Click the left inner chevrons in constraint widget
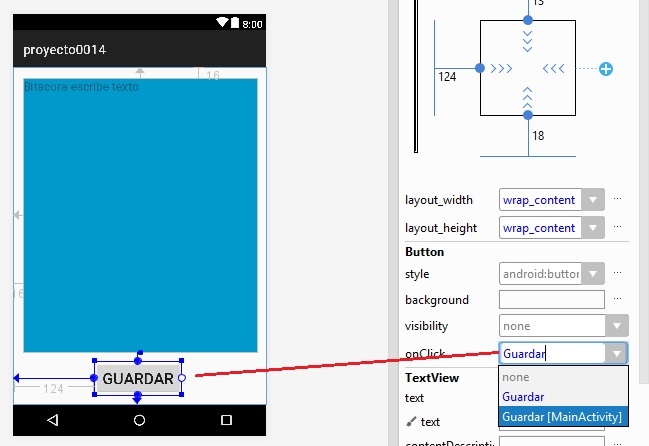 pyautogui.click(x=502, y=68)
